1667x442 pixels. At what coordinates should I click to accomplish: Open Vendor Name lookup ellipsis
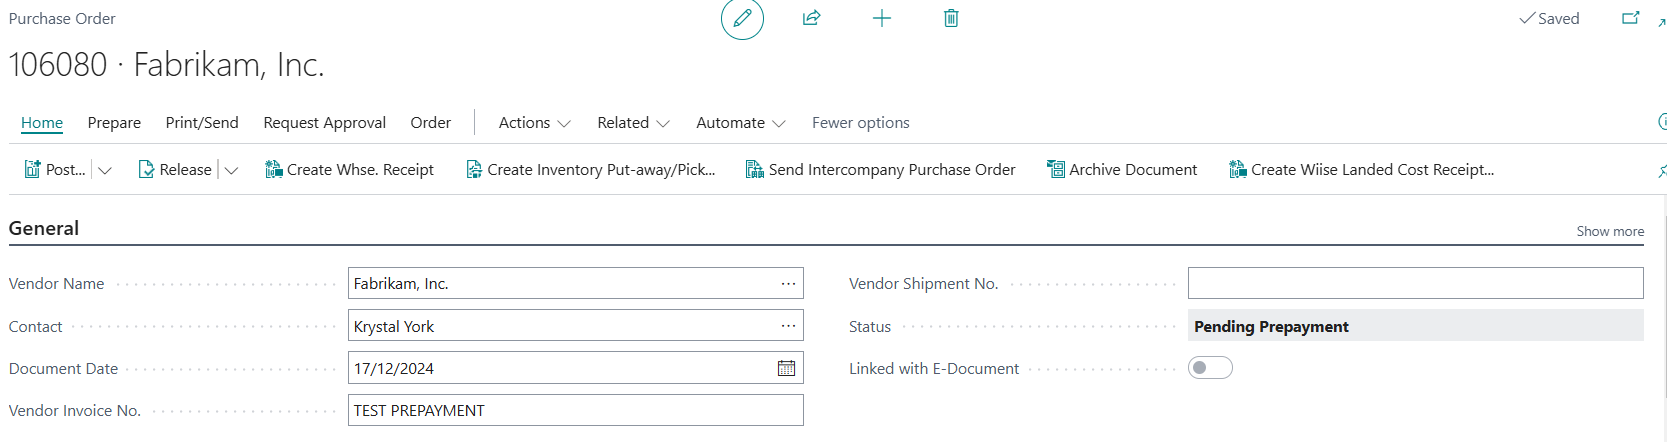(788, 284)
